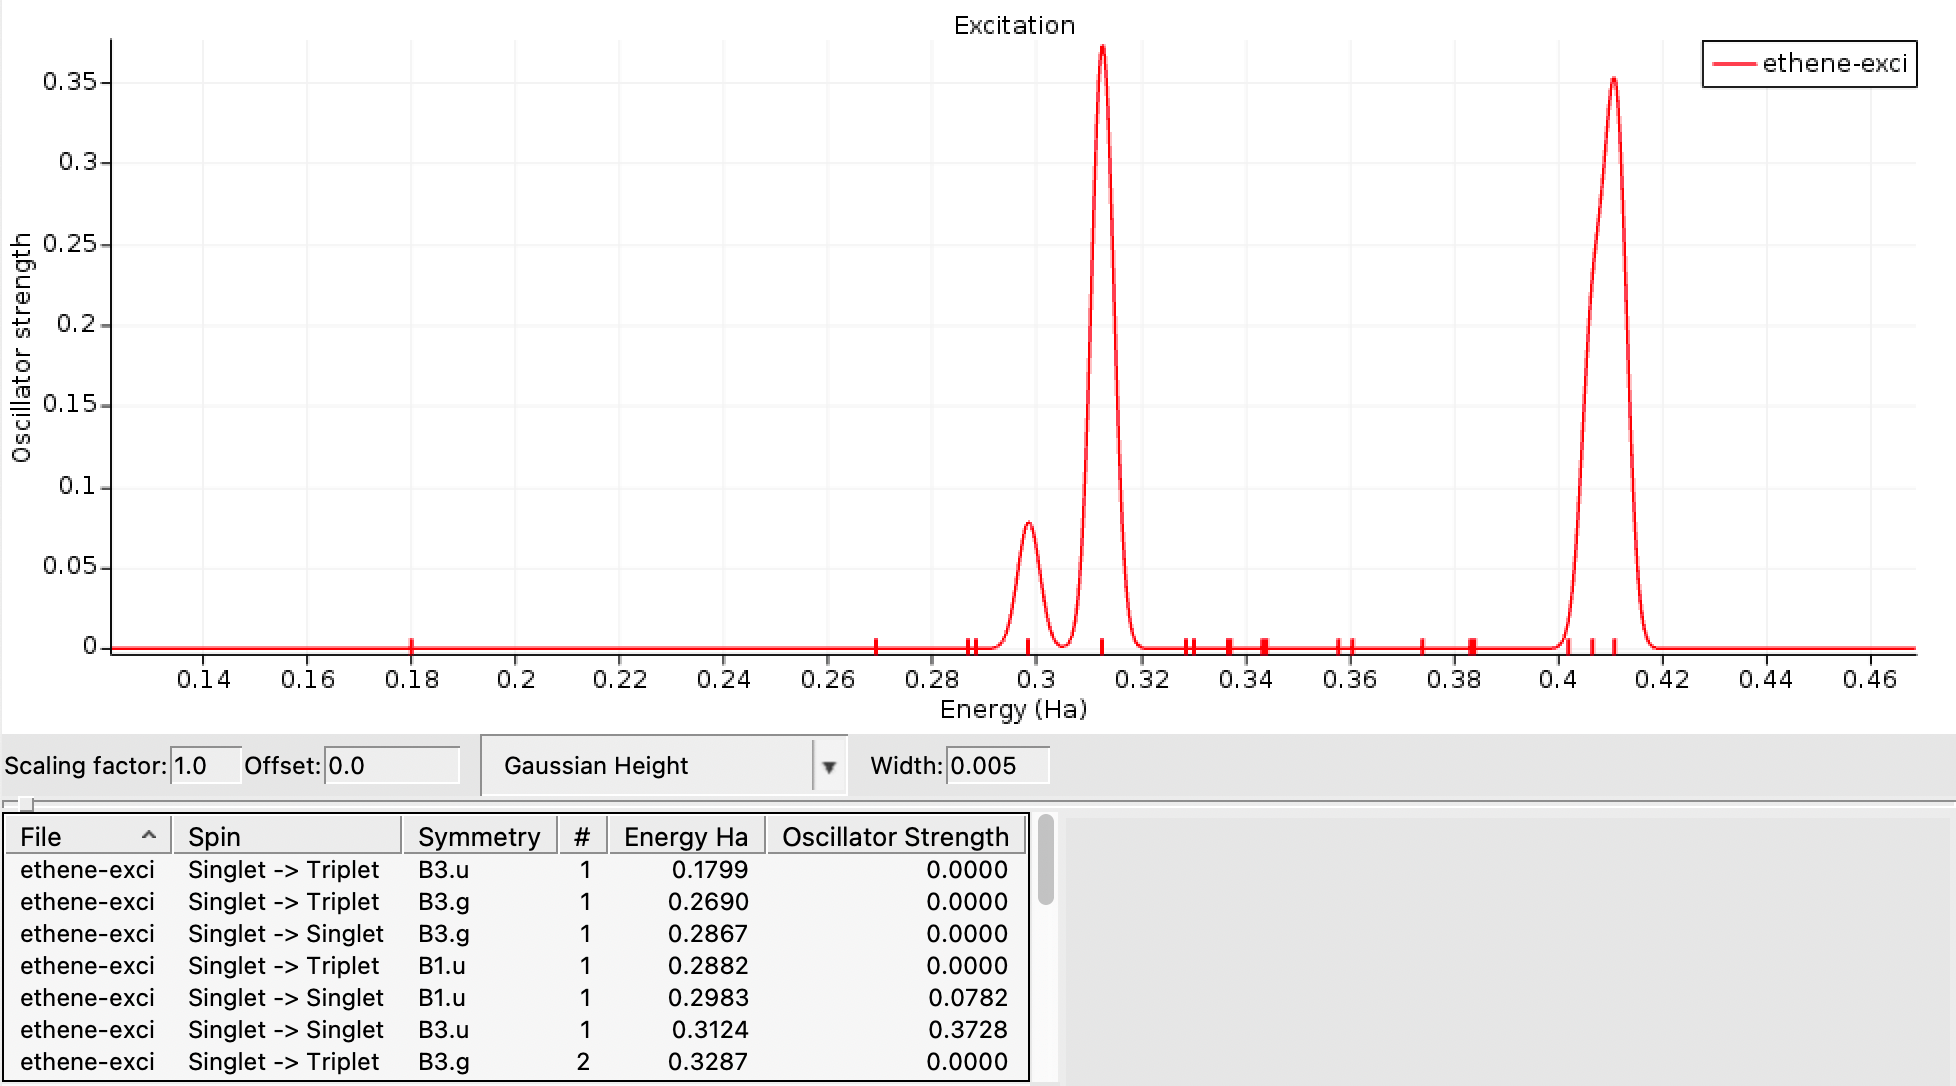Edit the Scaling factor value
Viewport: 1956px width, 1086px height.
tap(205, 765)
